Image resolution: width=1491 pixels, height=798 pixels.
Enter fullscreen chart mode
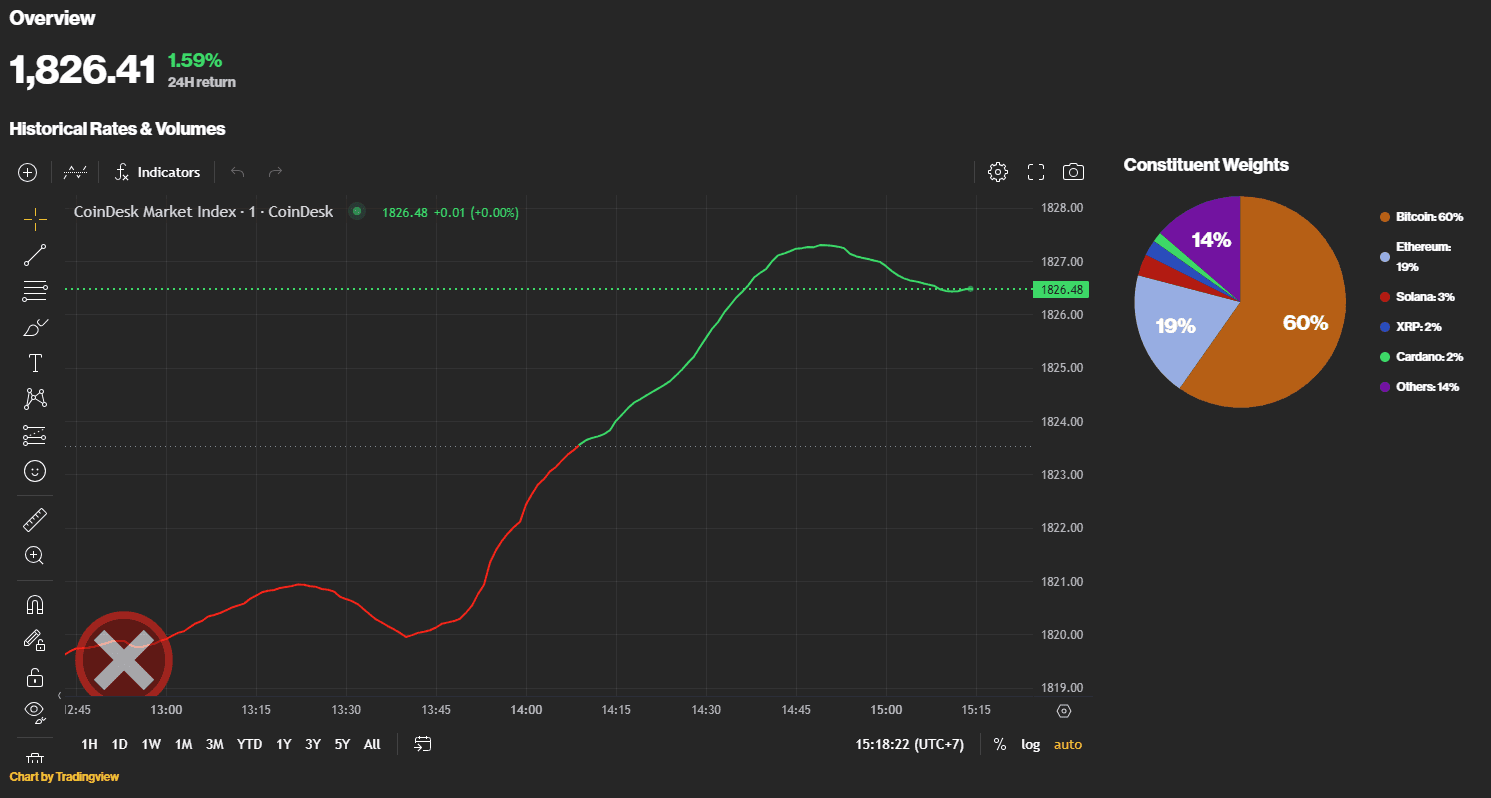pos(1036,172)
